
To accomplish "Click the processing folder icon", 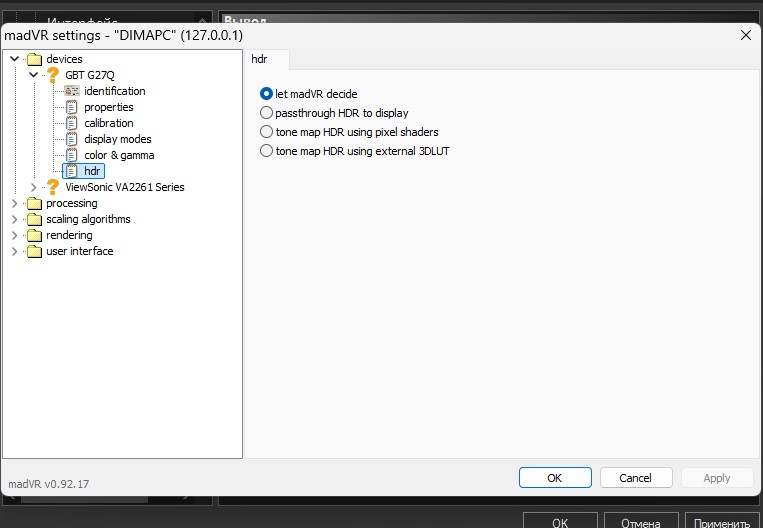I will pos(34,203).
